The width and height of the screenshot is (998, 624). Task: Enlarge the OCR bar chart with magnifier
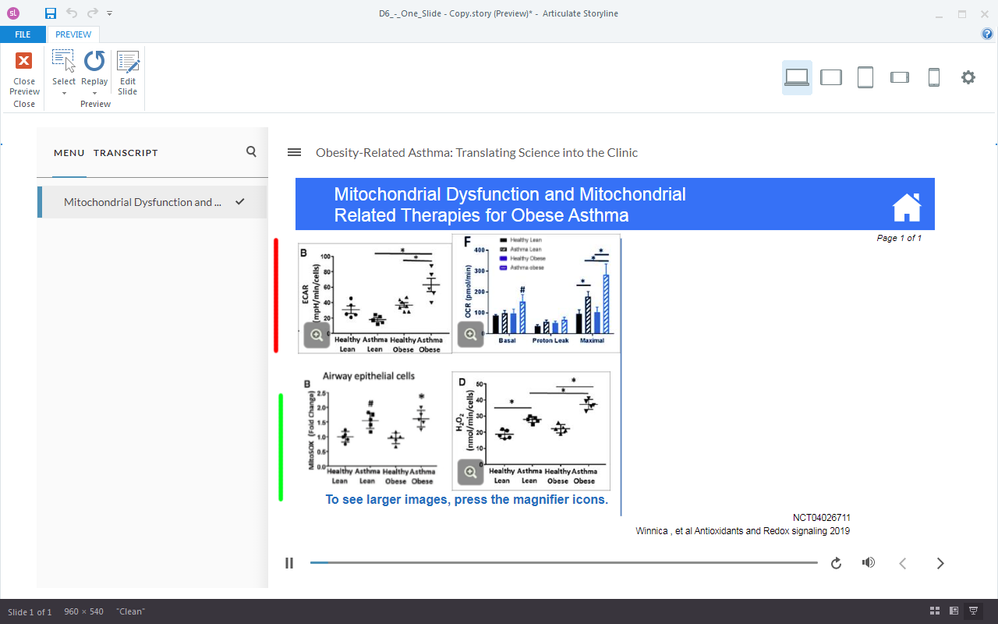(470, 334)
